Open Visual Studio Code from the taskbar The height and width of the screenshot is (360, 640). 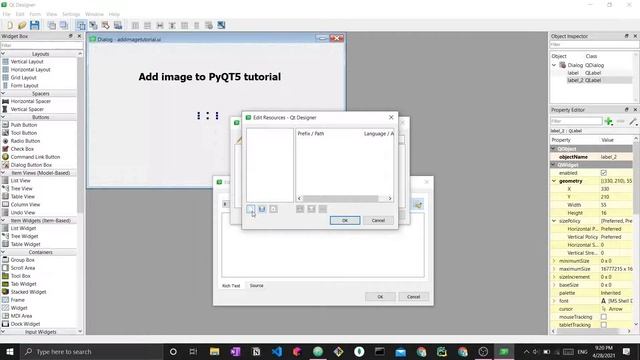[276, 351]
